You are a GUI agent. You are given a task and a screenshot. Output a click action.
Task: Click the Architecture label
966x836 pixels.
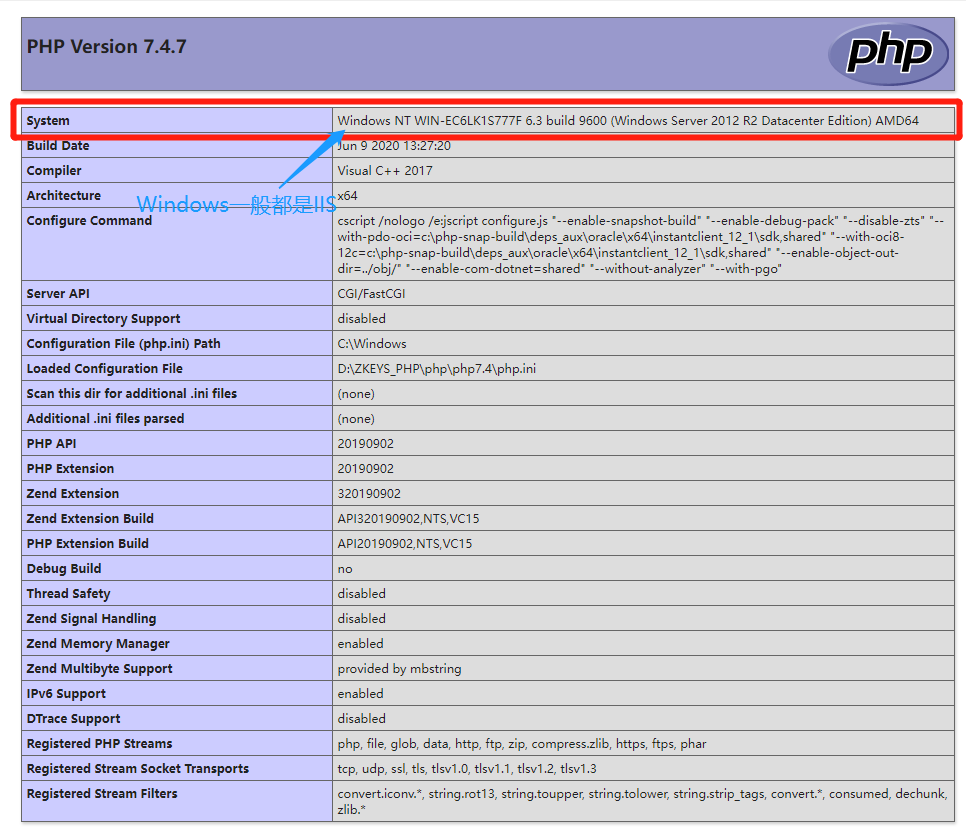point(63,196)
